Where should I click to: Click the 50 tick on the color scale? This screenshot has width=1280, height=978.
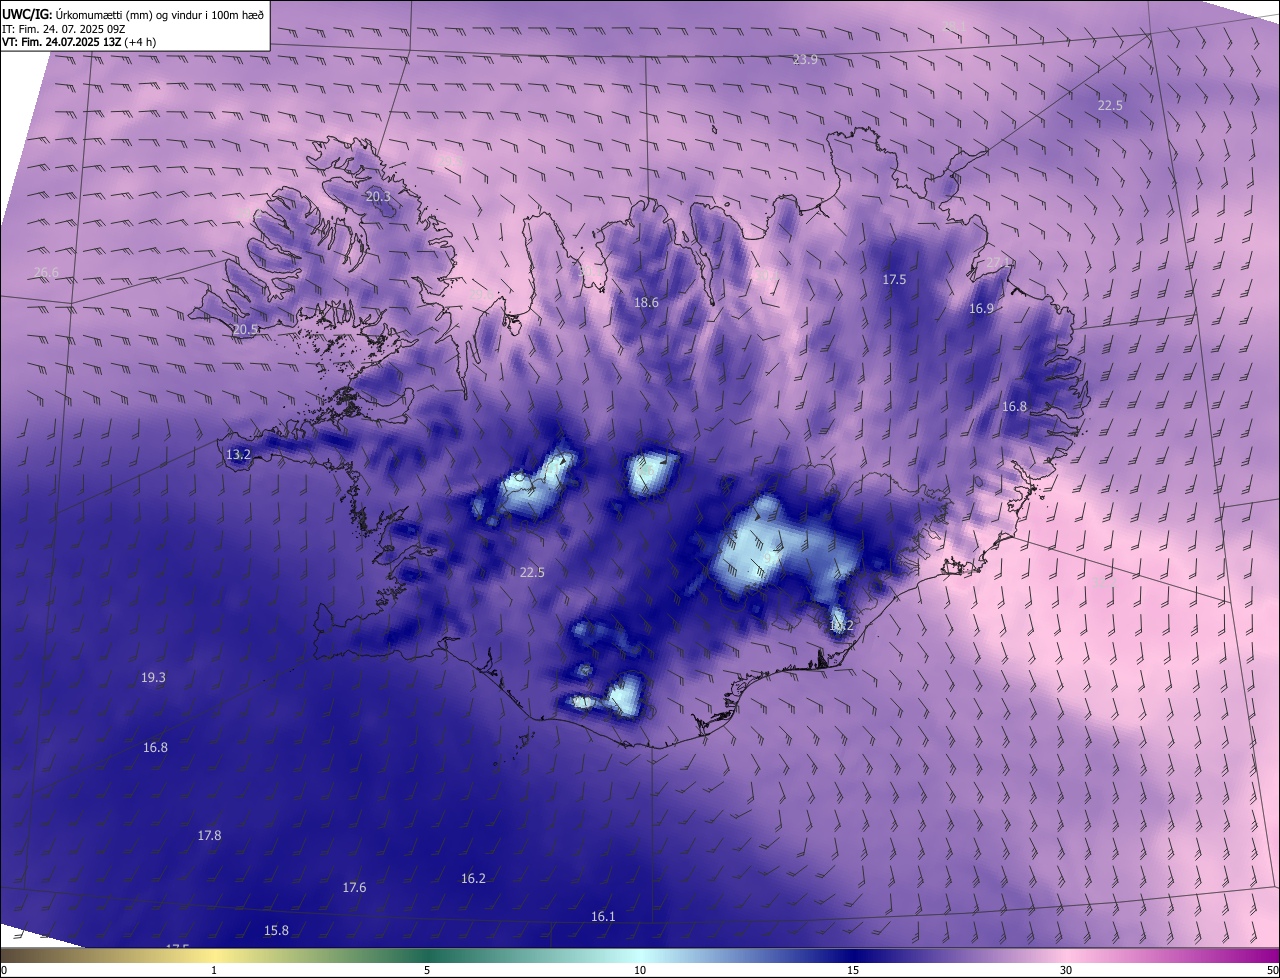[1272, 971]
